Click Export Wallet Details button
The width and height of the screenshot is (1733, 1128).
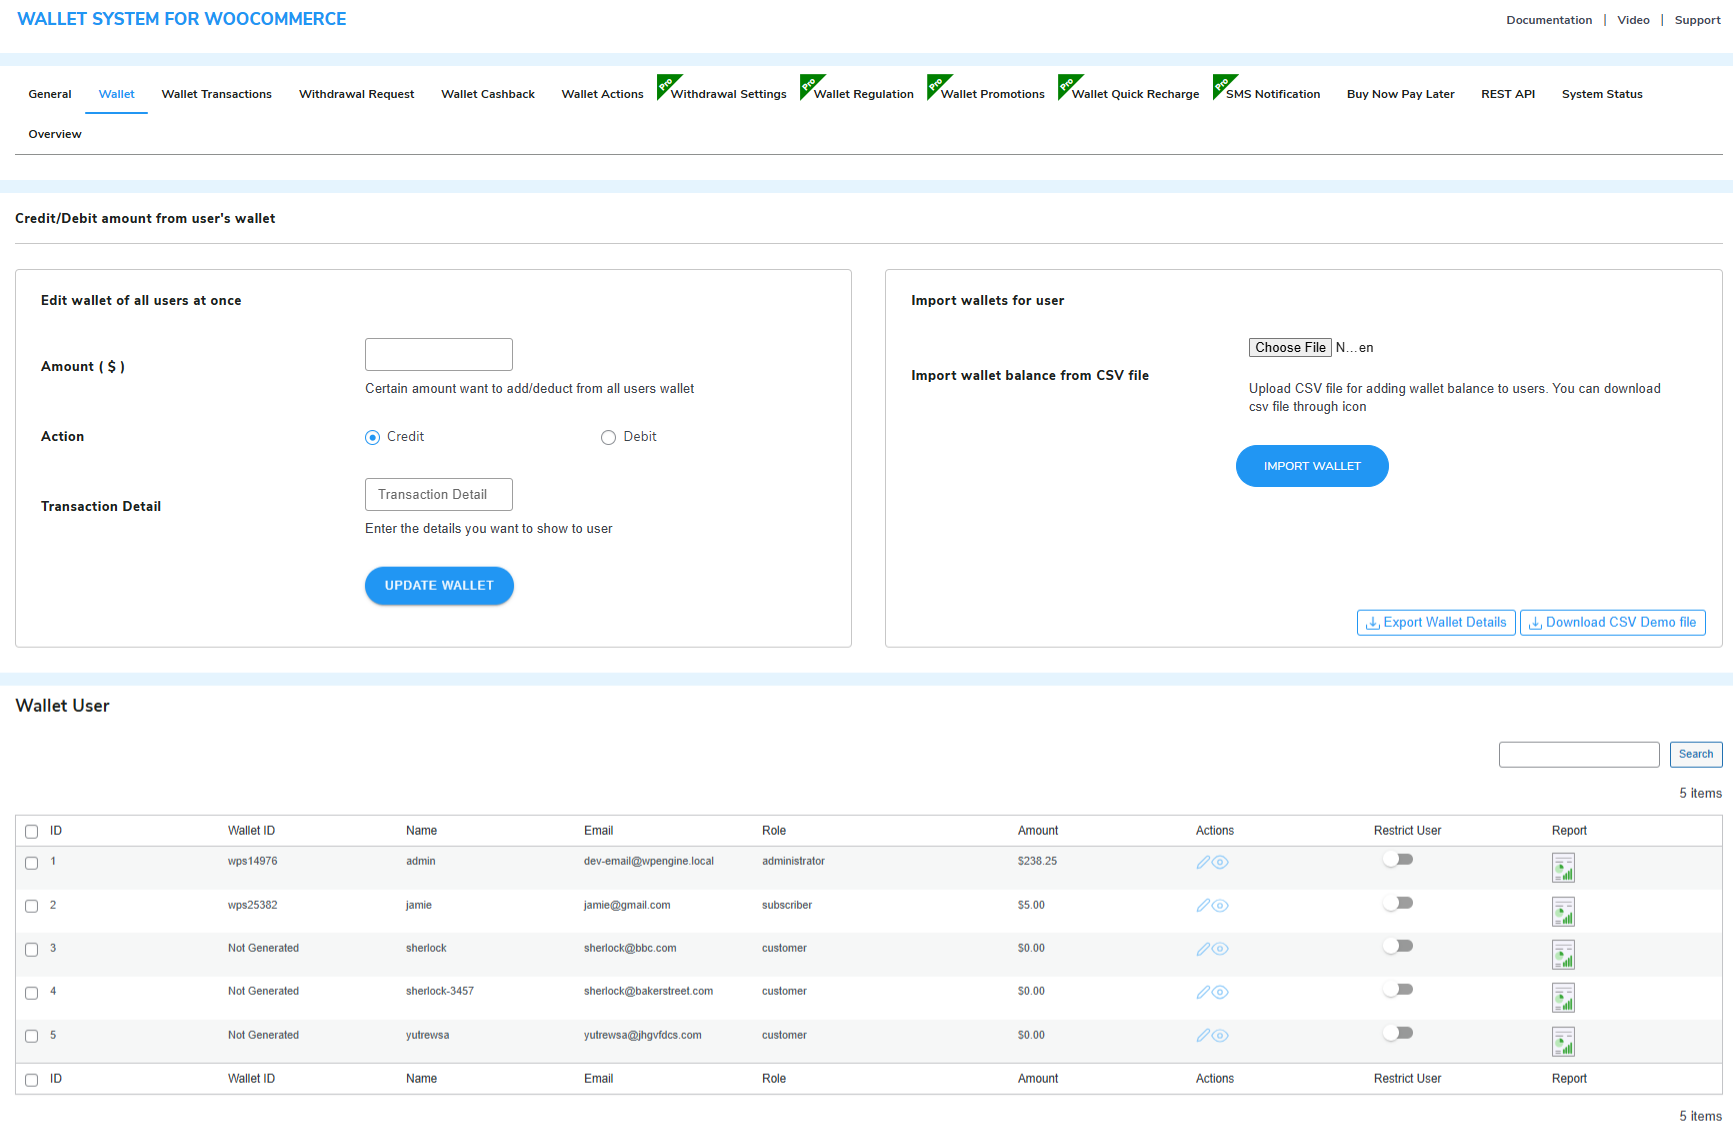coord(1436,622)
